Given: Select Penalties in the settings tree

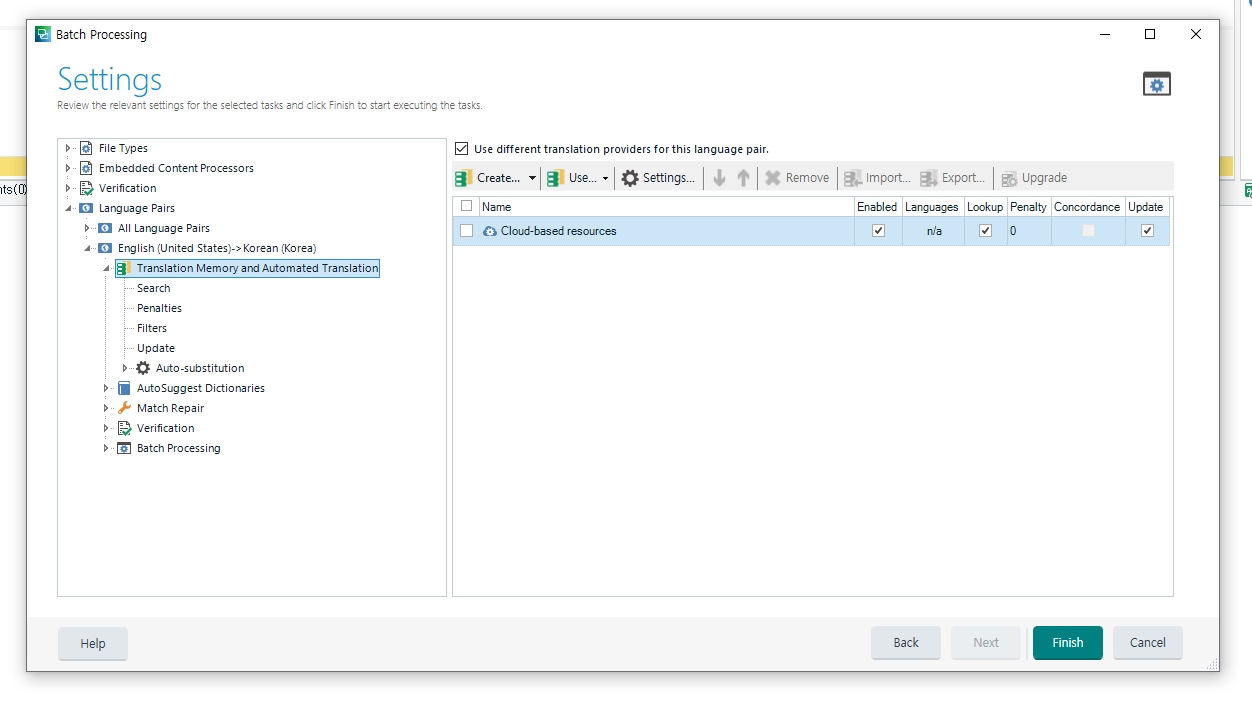Looking at the screenshot, I should click(x=159, y=308).
